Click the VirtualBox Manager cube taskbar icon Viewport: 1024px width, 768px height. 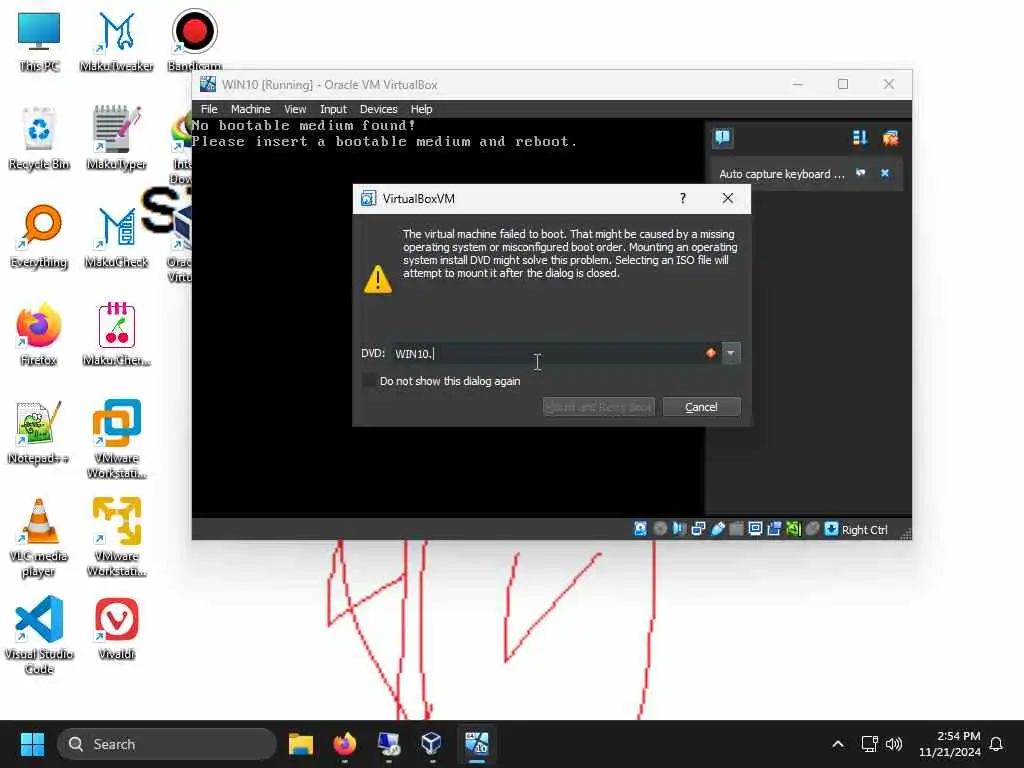click(432, 744)
